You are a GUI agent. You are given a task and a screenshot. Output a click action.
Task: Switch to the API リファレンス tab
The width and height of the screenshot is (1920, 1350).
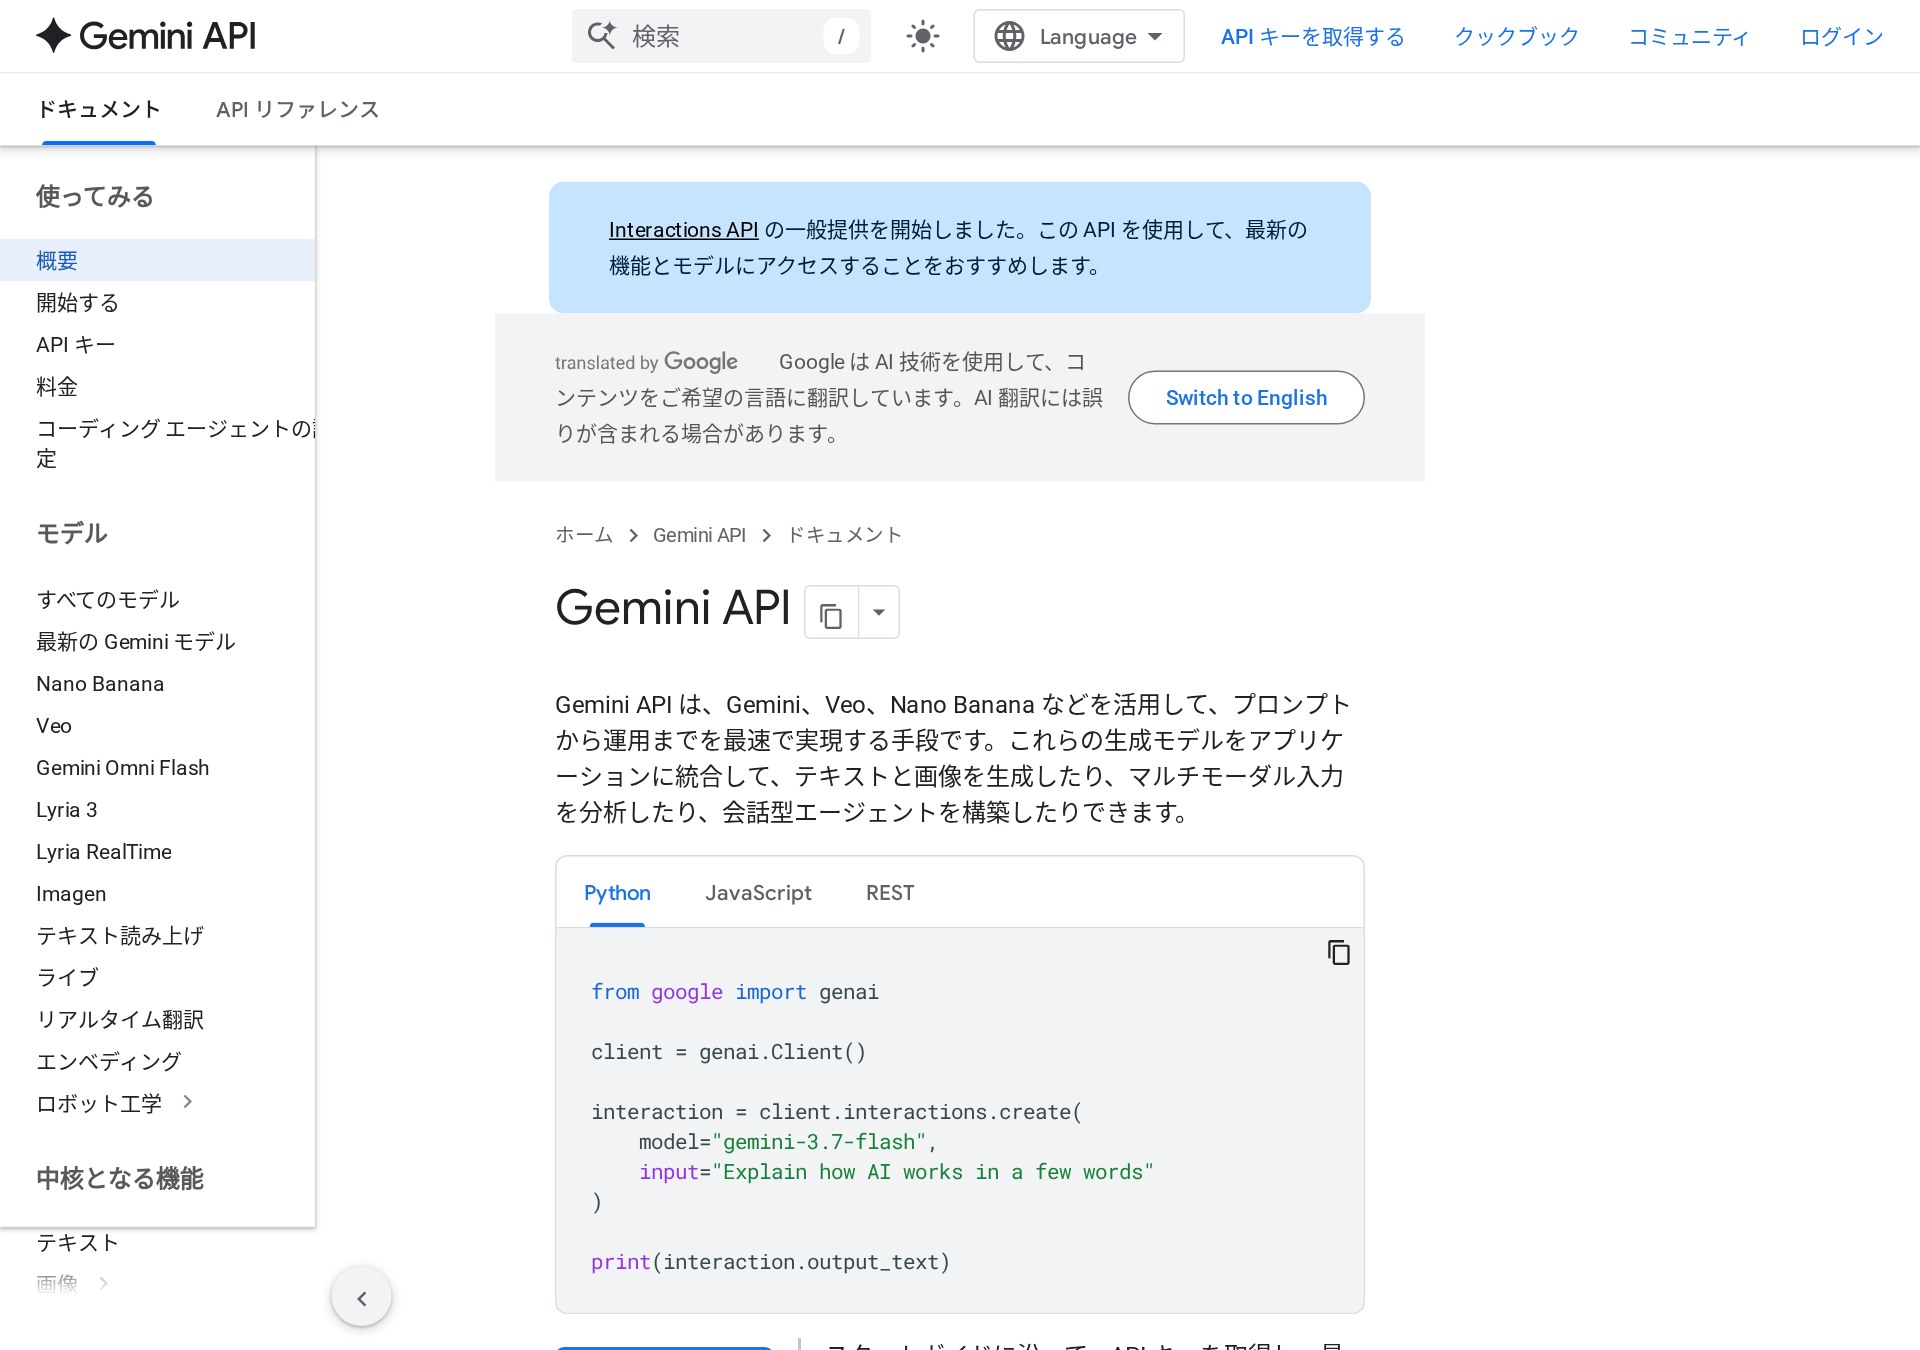(x=298, y=109)
